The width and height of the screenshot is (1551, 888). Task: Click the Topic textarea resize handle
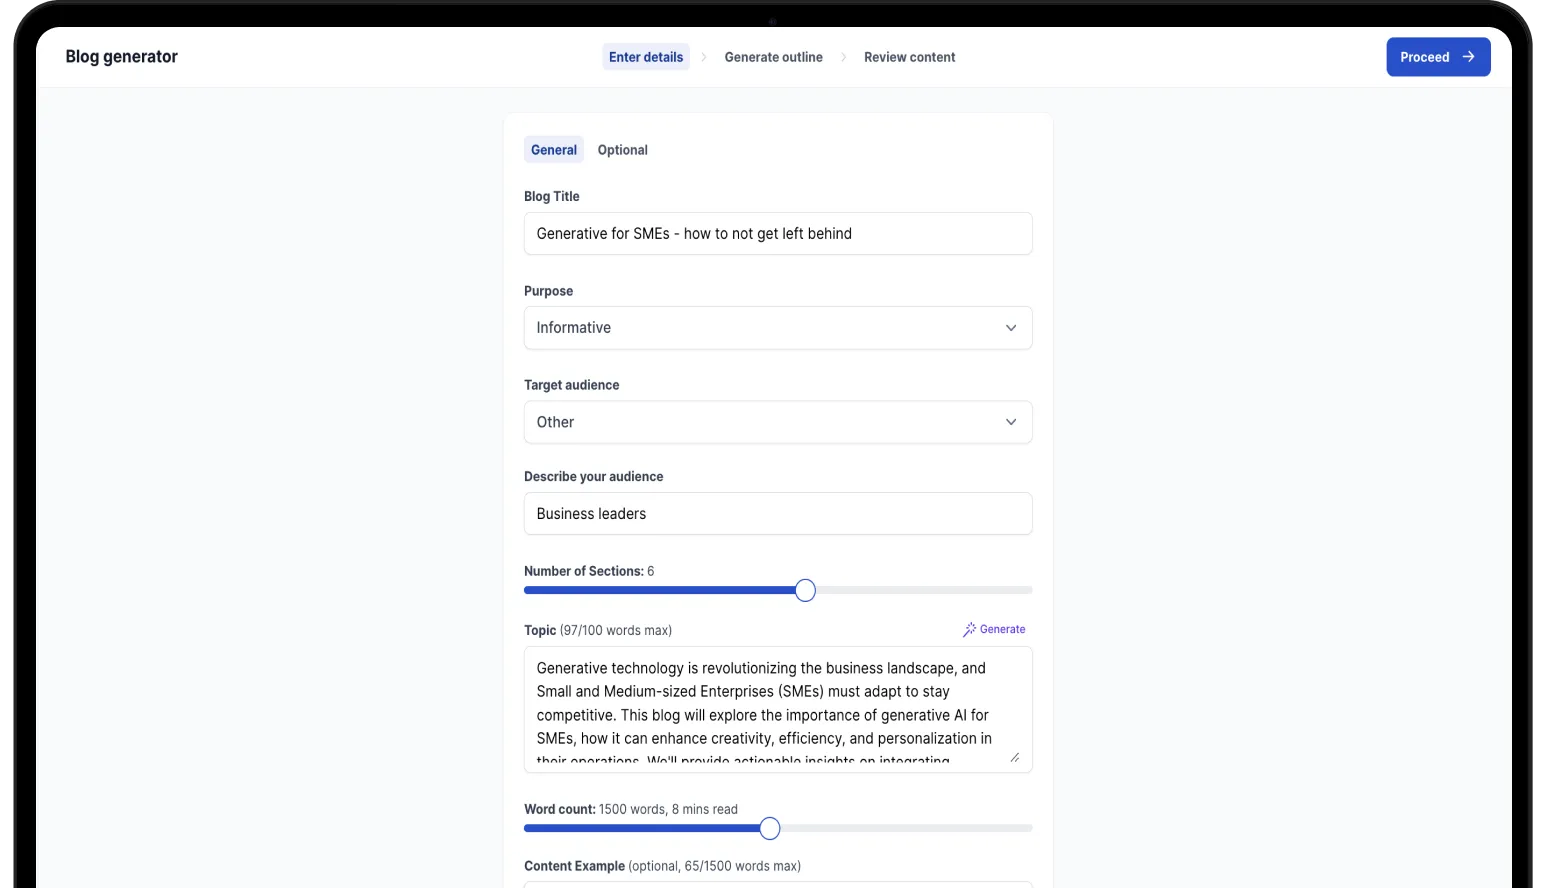click(x=1014, y=757)
